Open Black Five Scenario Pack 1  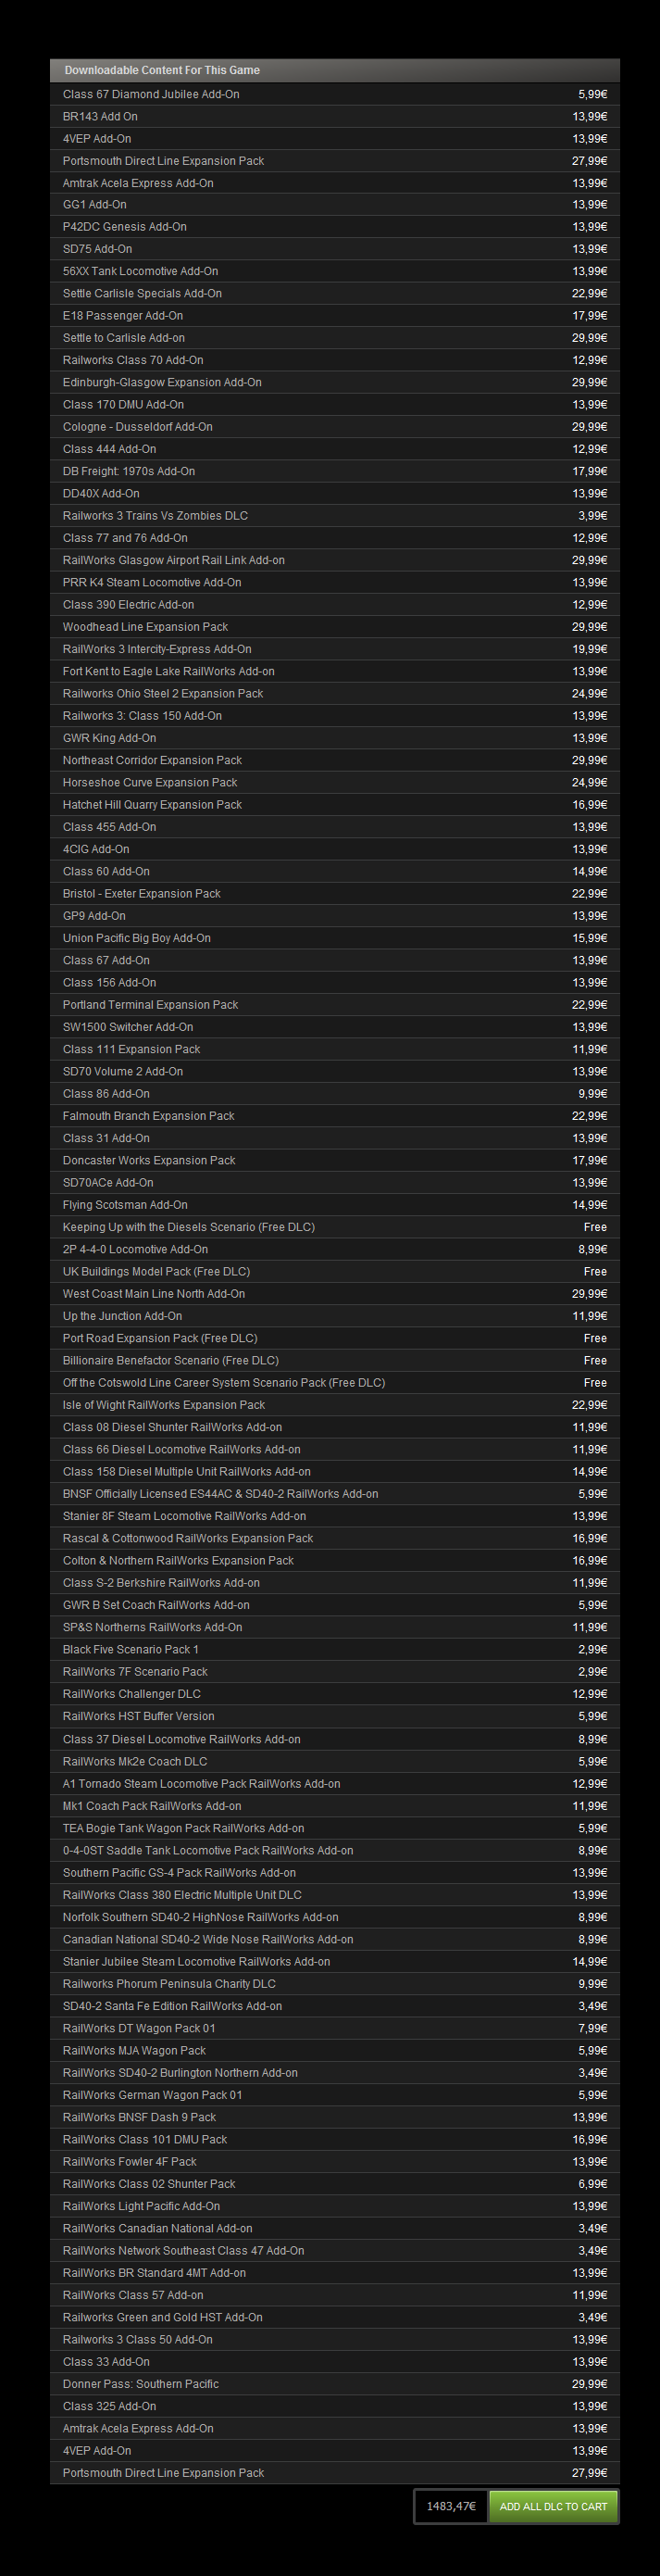point(335,1649)
